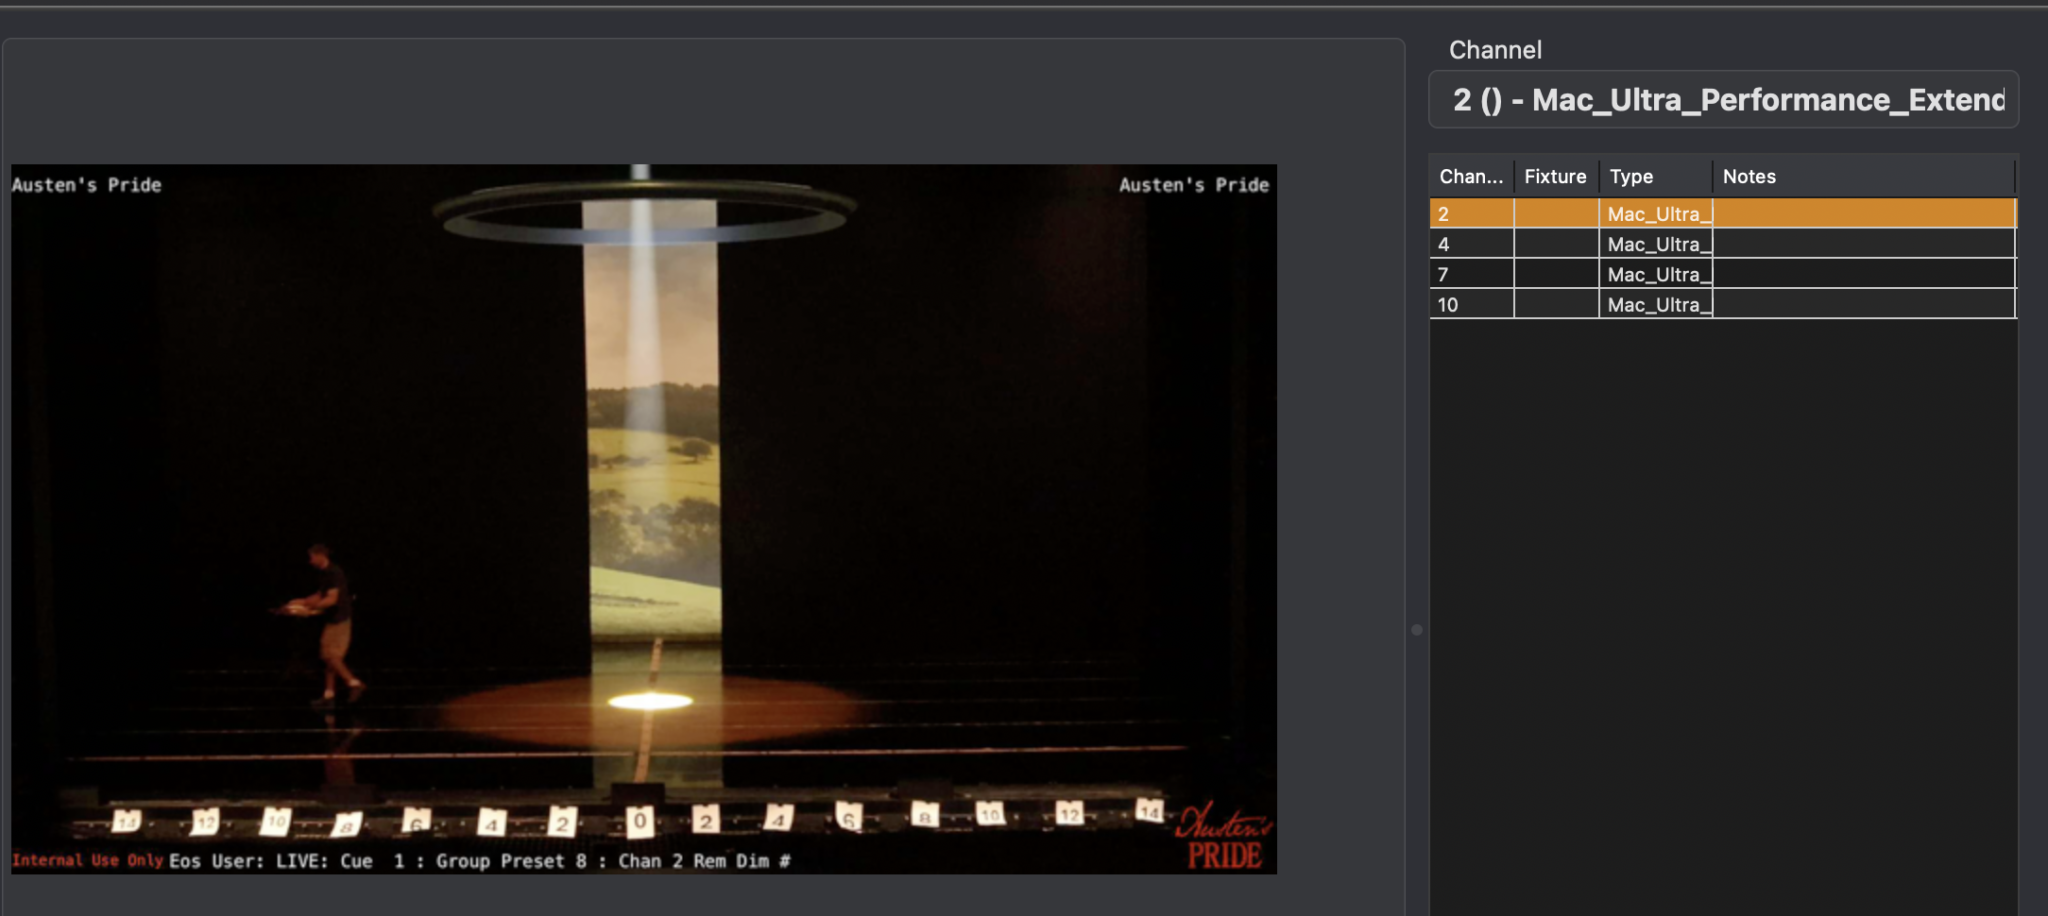Select the row for channel 7
Image resolution: width=2048 pixels, height=916 pixels.
click(x=1470, y=273)
